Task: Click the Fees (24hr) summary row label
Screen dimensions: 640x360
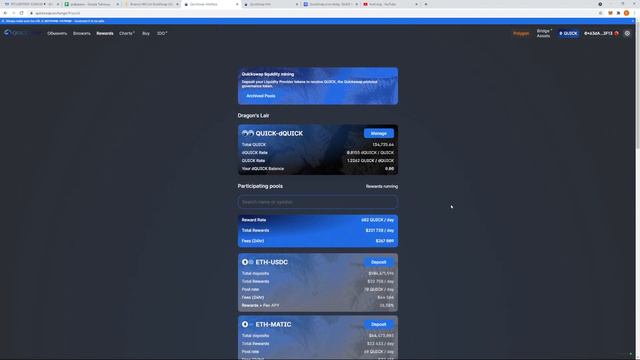Action: (x=253, y=241)
